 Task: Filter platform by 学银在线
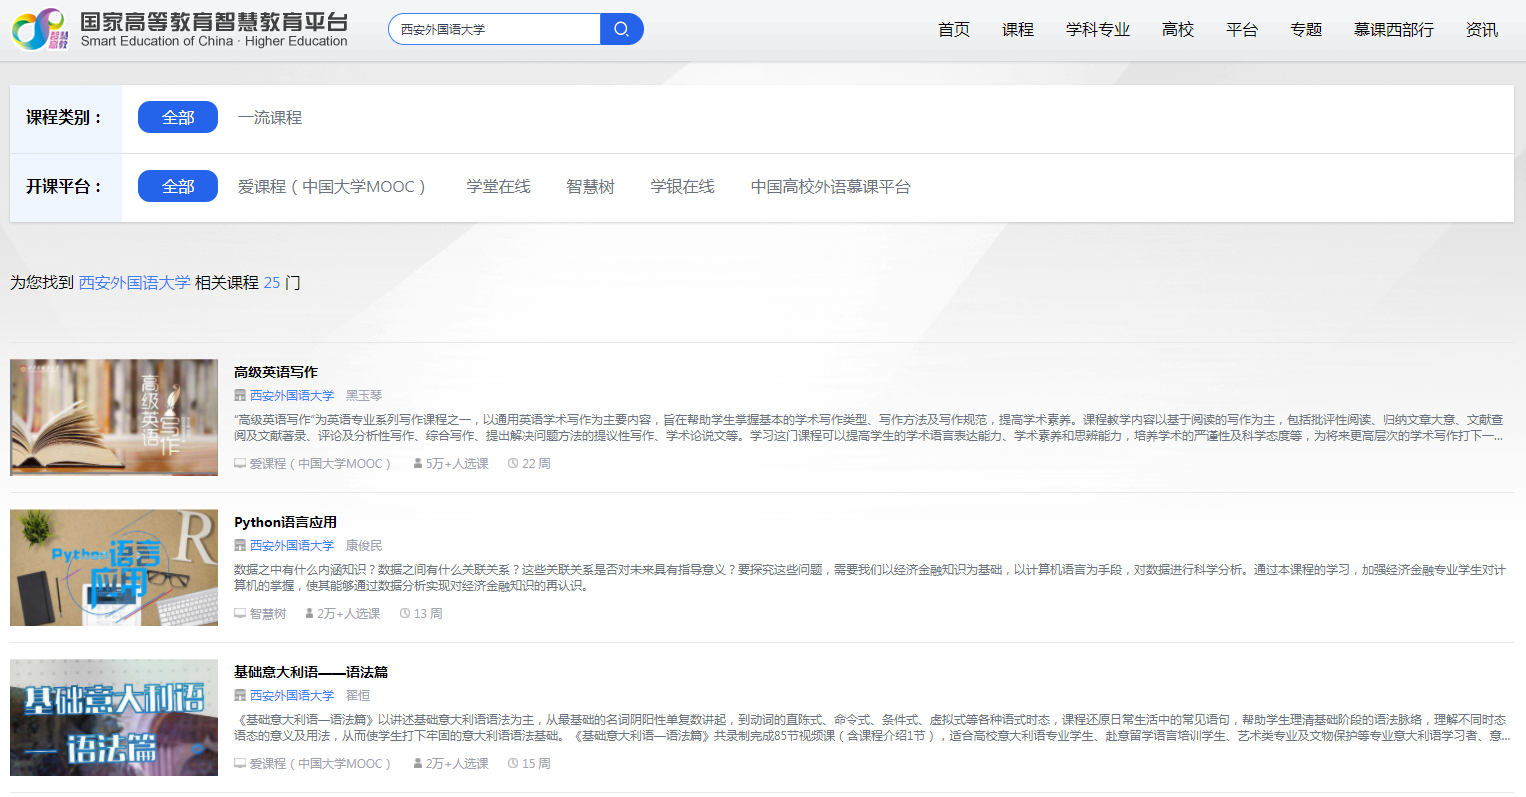tap(682, 187)
